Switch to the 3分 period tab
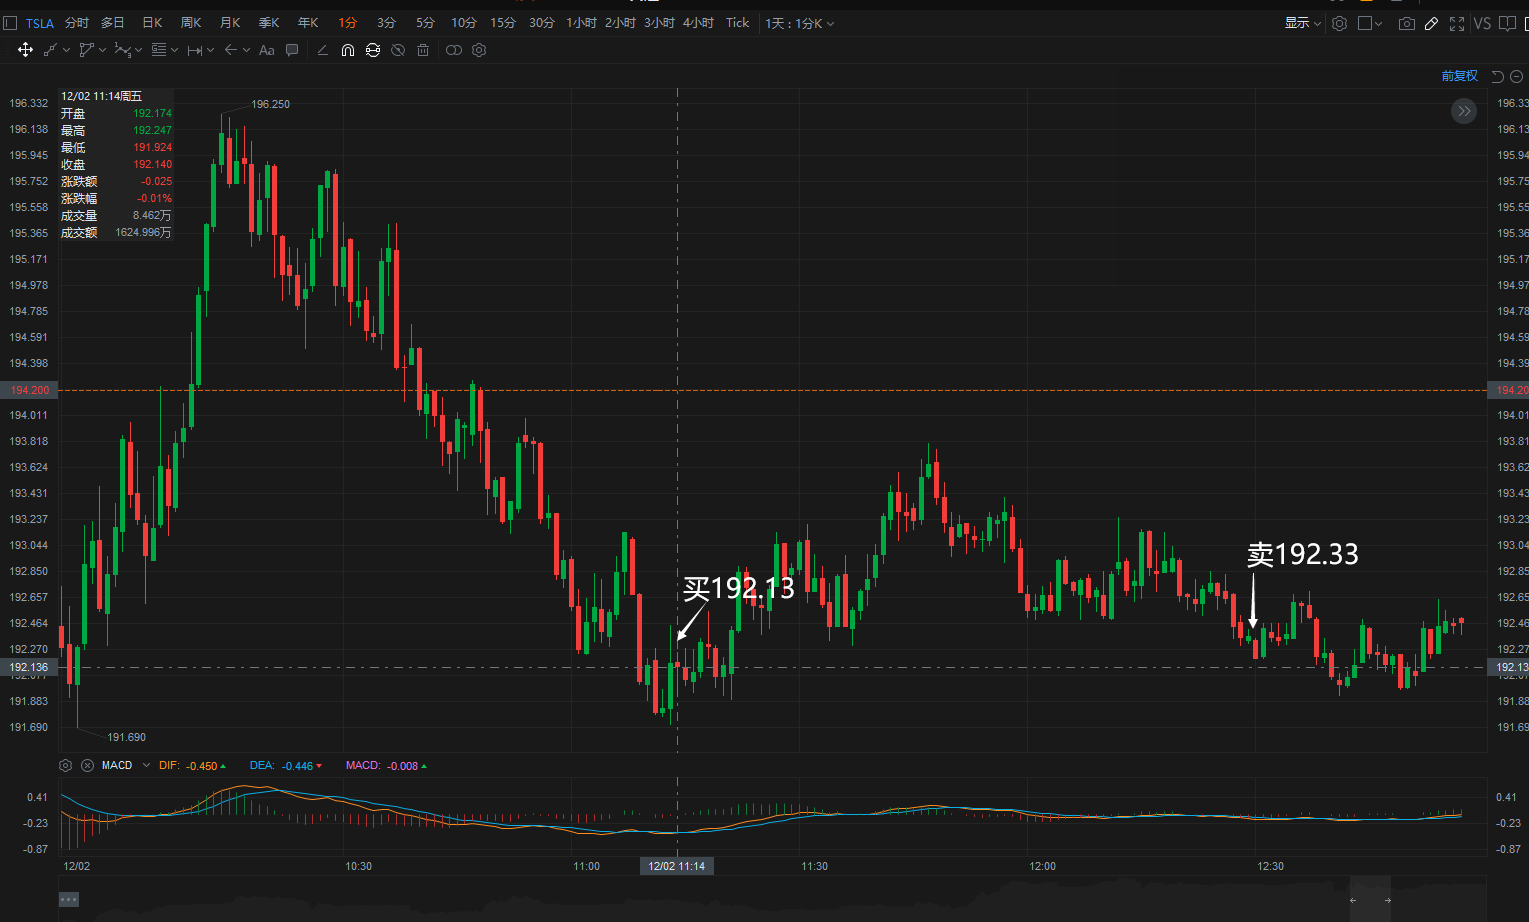This screenshot has height=922, width=1529. click(386, 23)
